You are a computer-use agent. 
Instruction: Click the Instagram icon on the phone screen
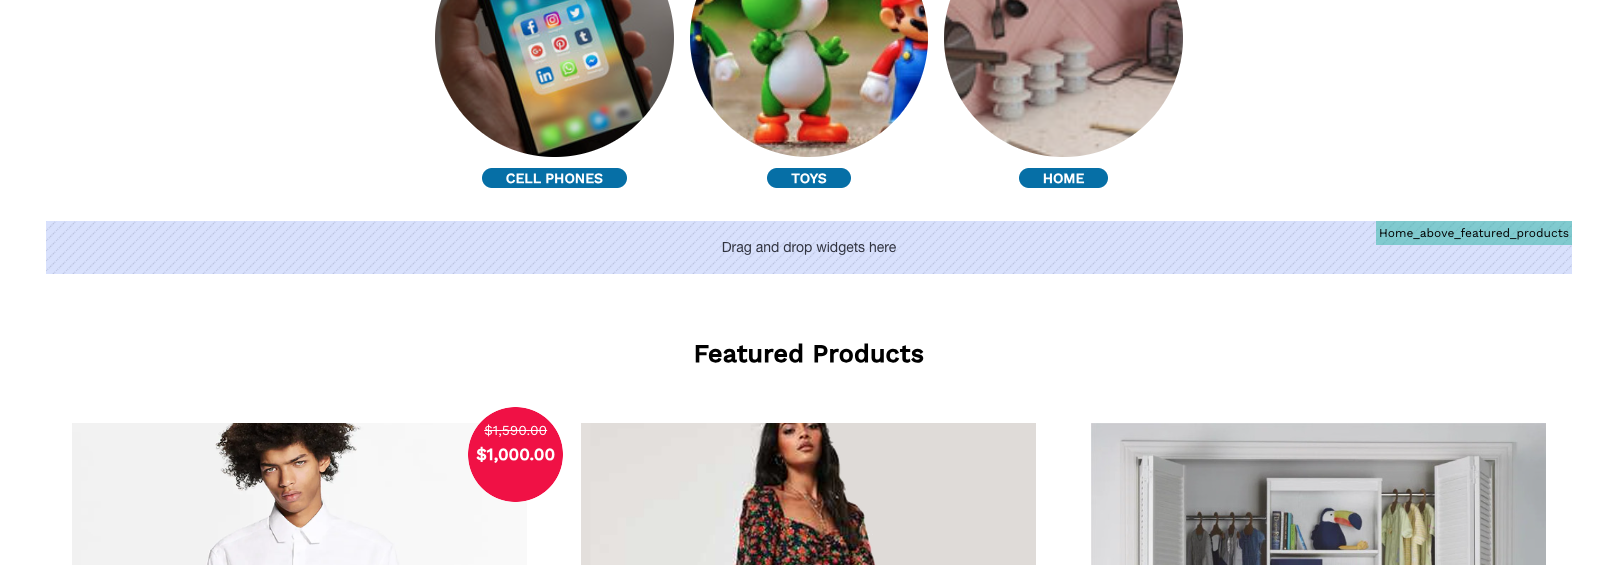click(x=552, y=20)
